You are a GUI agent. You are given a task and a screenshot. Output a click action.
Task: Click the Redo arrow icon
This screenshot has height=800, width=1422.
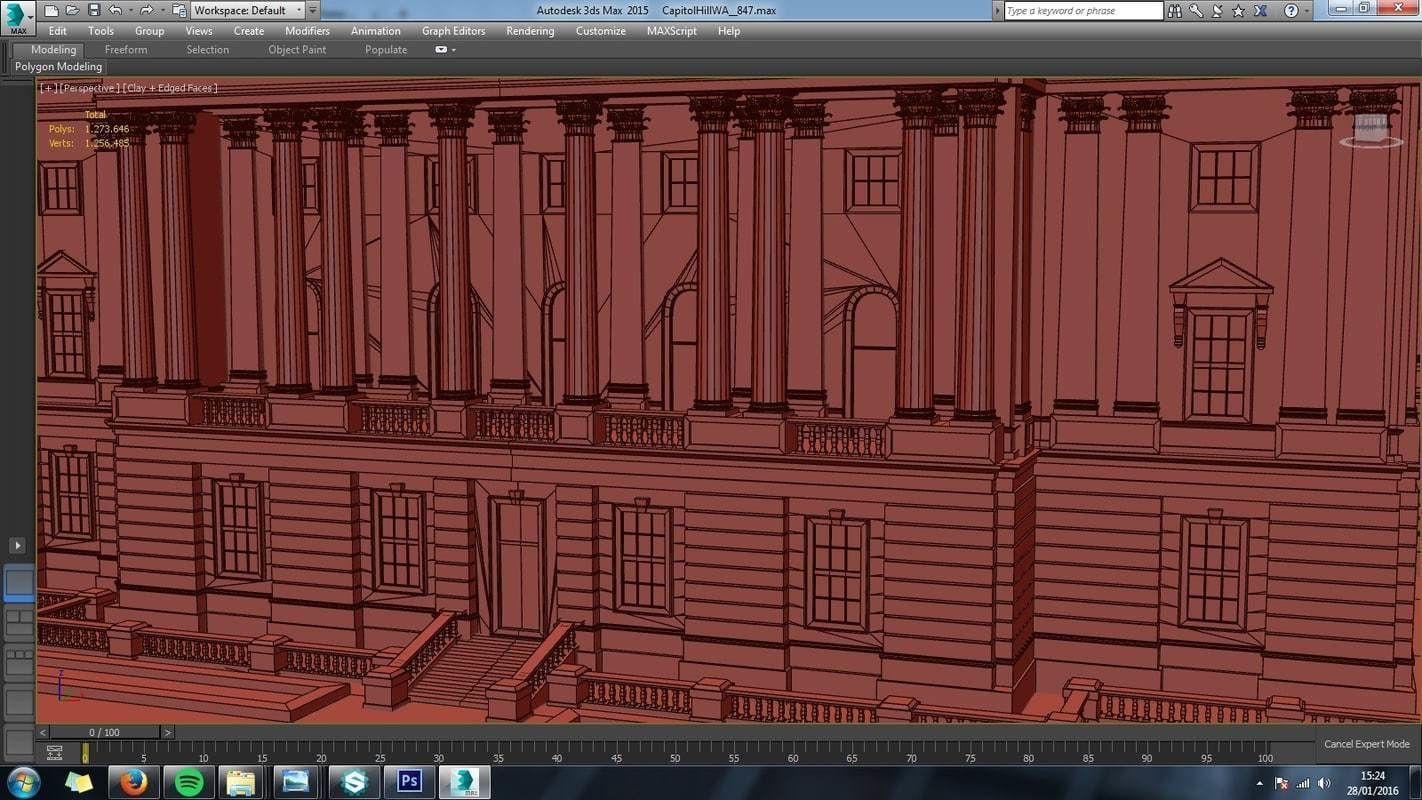pyautogui.click(x=146, y=10)
